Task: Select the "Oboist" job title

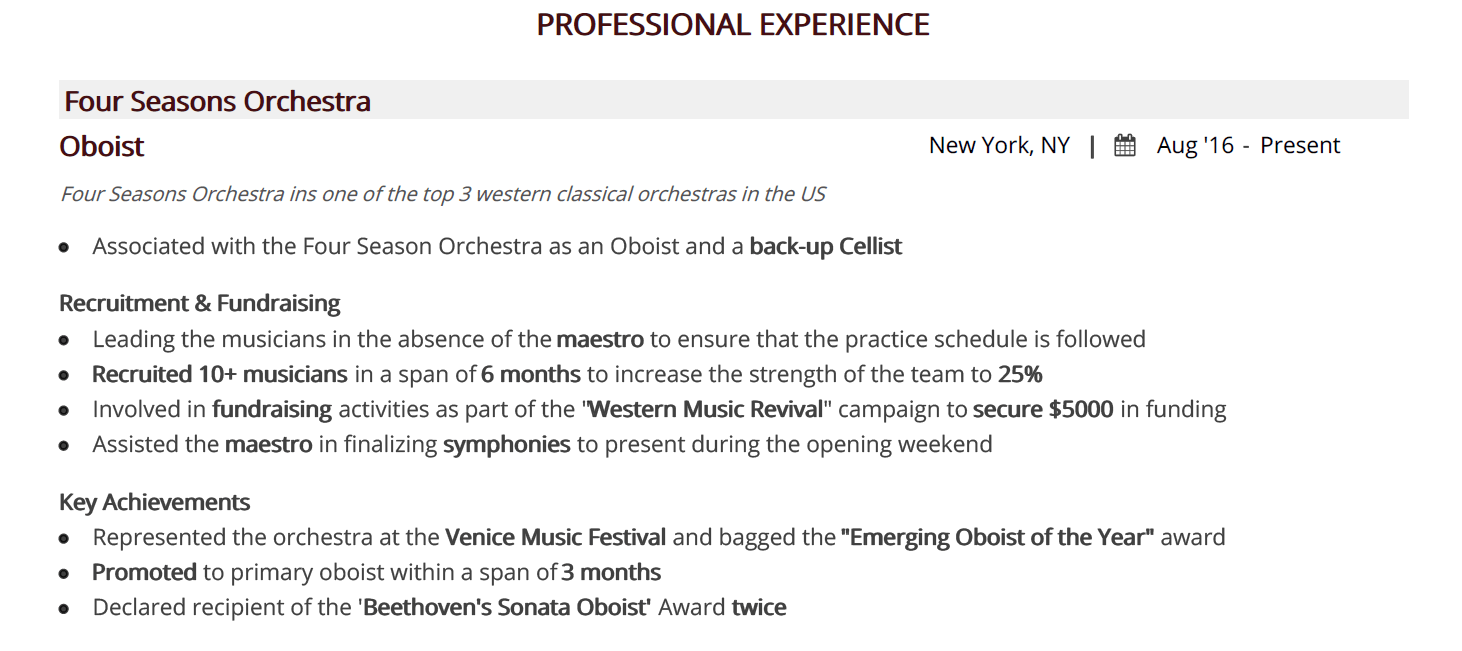Action: 102,146
